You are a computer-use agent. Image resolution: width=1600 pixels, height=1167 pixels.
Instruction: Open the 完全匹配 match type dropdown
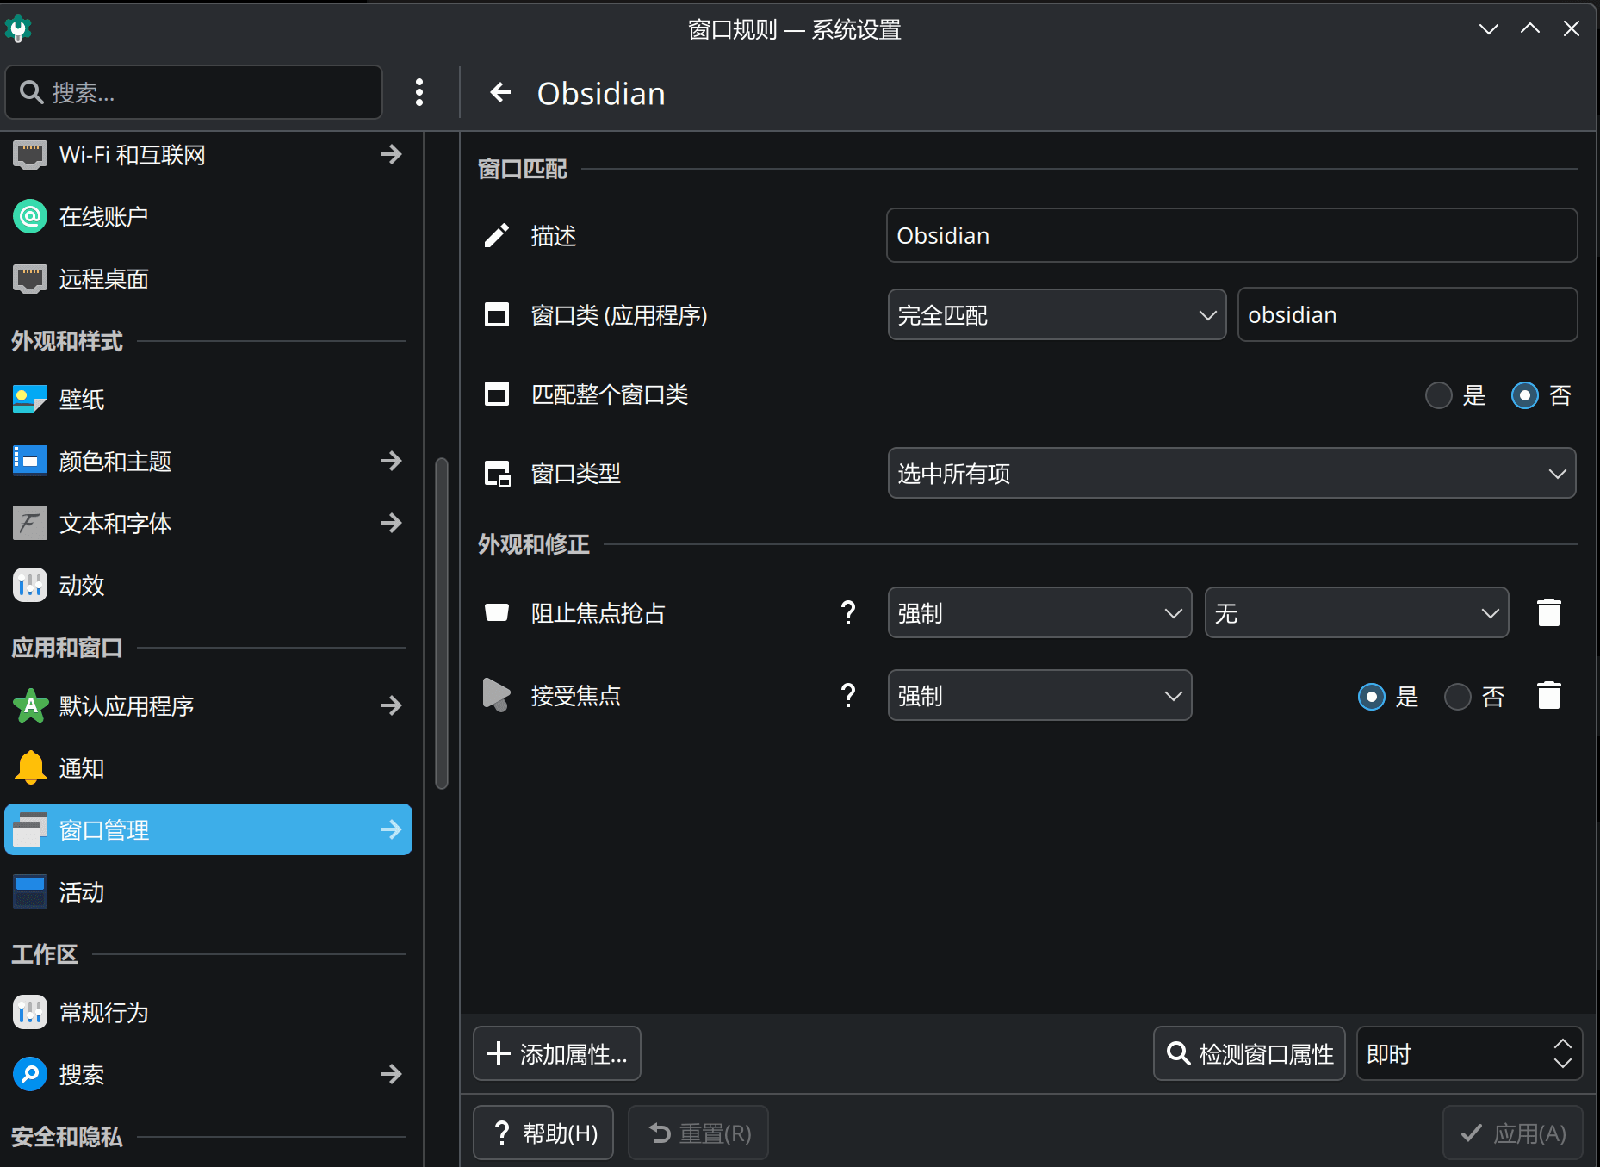point(1057,315)
